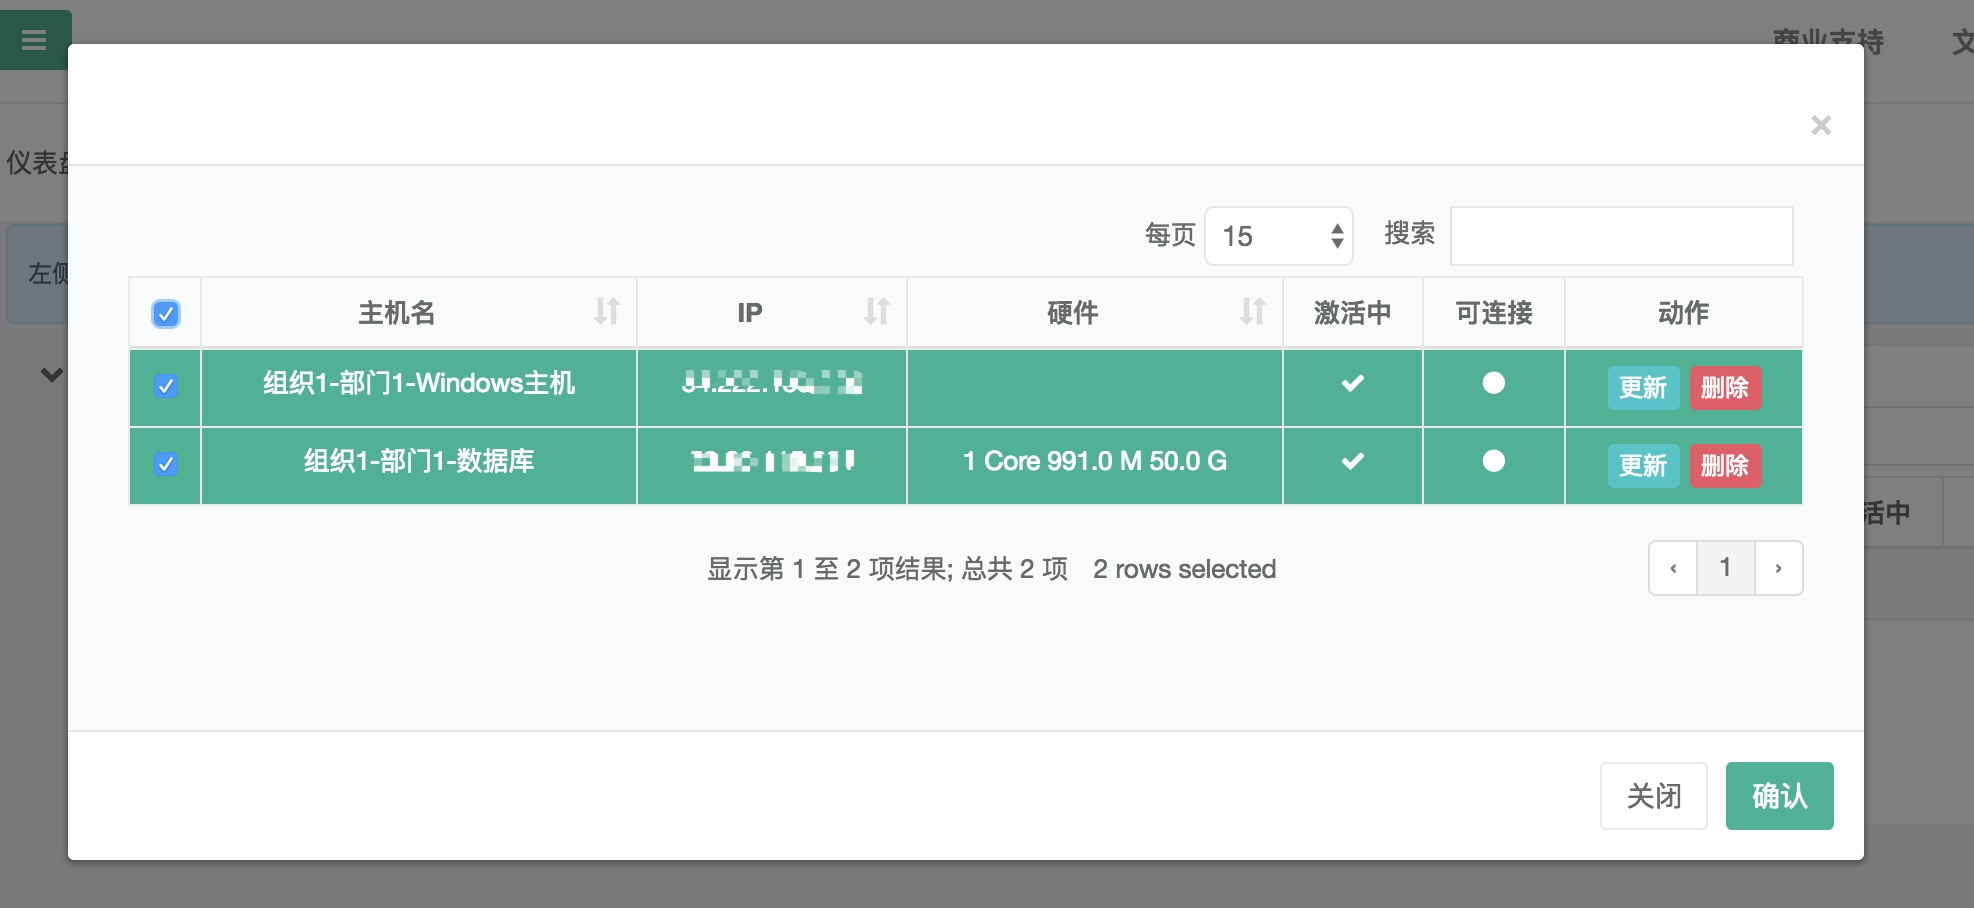Focus the 搜索 search input field

(x=1621, y=236)
